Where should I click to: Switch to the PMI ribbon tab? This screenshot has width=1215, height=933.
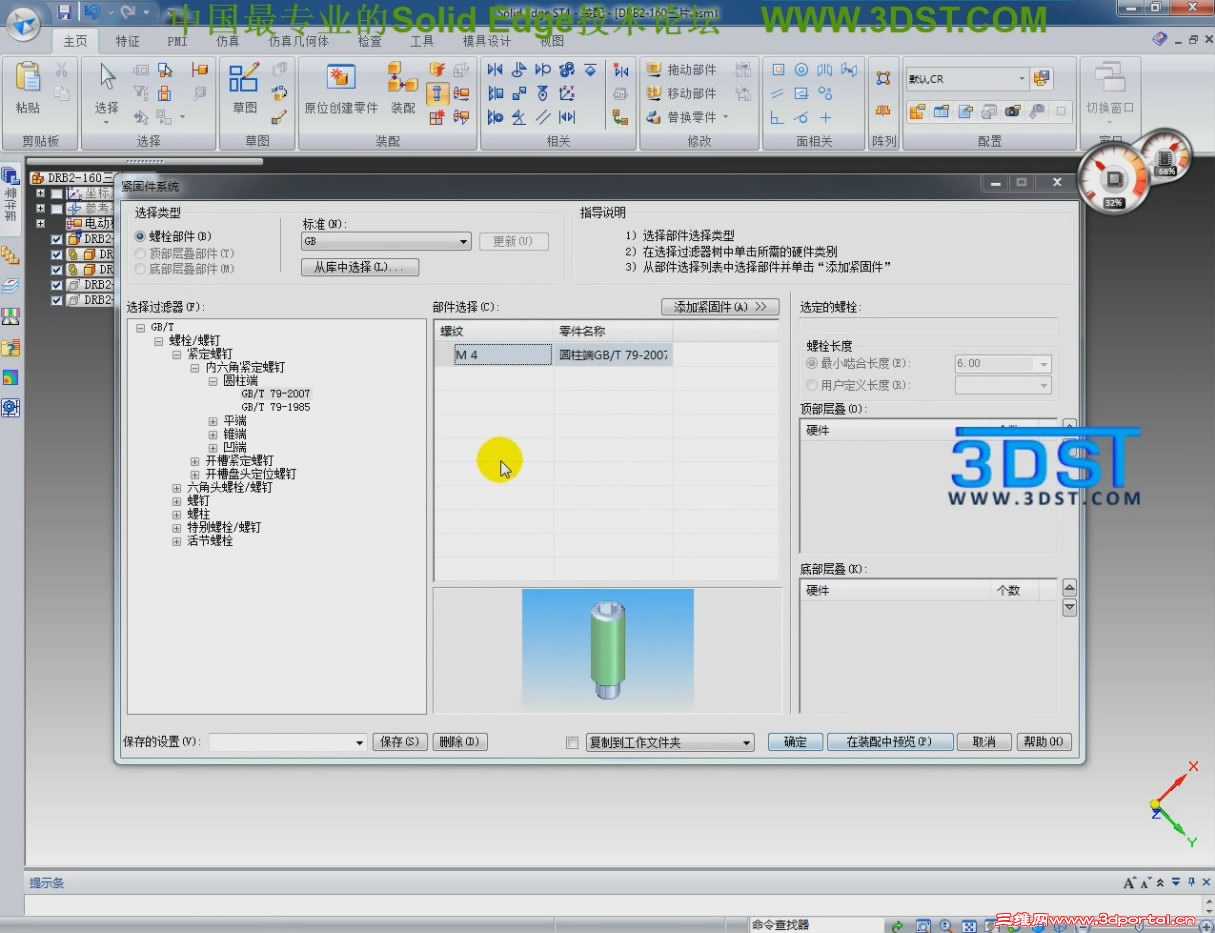point(177,41)
